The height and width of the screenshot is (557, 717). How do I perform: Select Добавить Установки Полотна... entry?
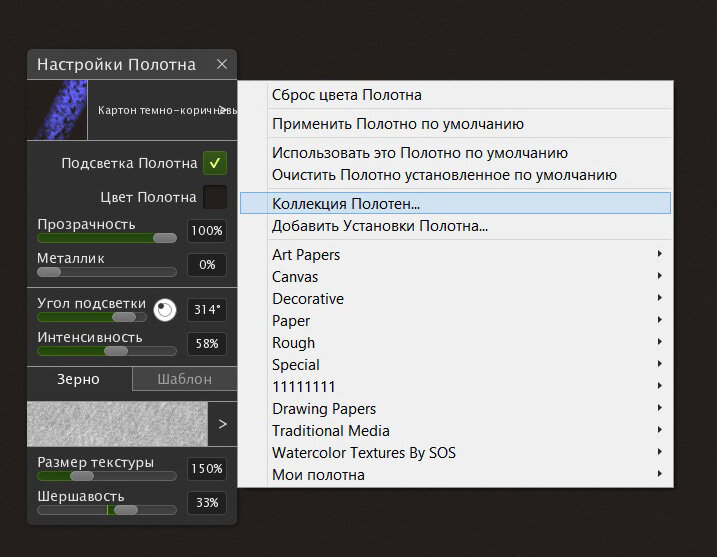point(455,226)
